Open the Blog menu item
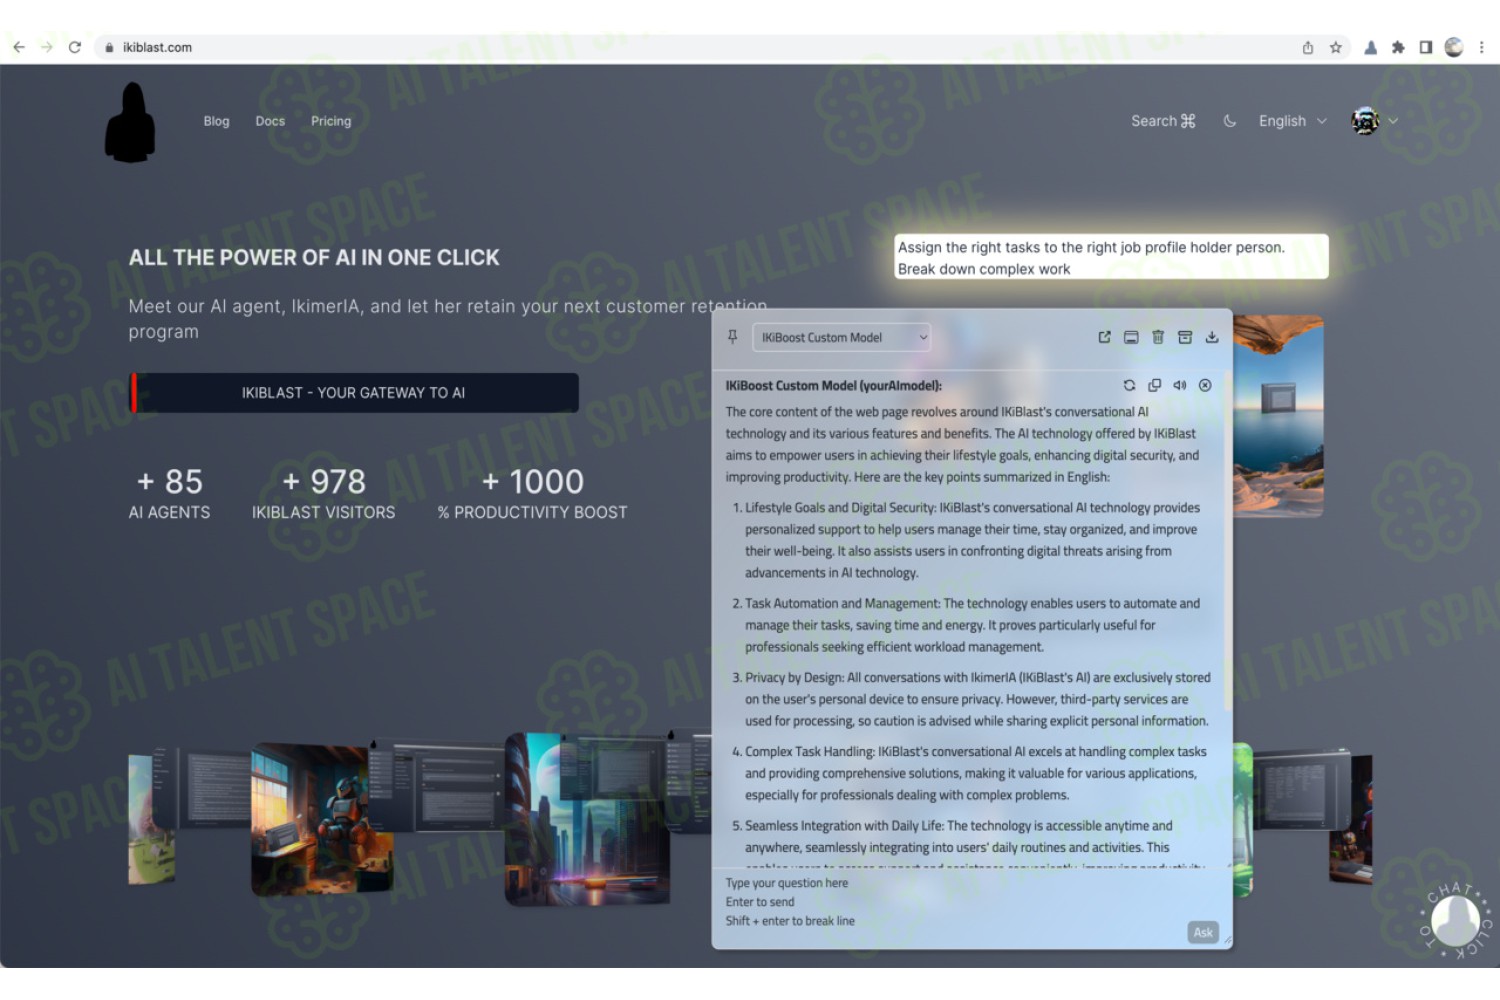Image resolution: width=1500 pixels, height=1000 pixels. pyautogui.click(x=216, y=121)
